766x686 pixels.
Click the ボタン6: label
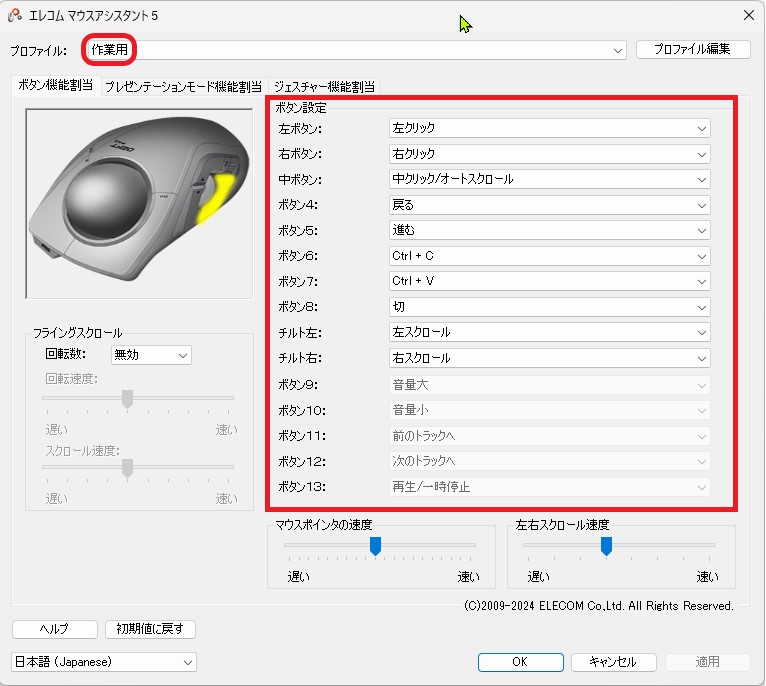click(298, 256)
